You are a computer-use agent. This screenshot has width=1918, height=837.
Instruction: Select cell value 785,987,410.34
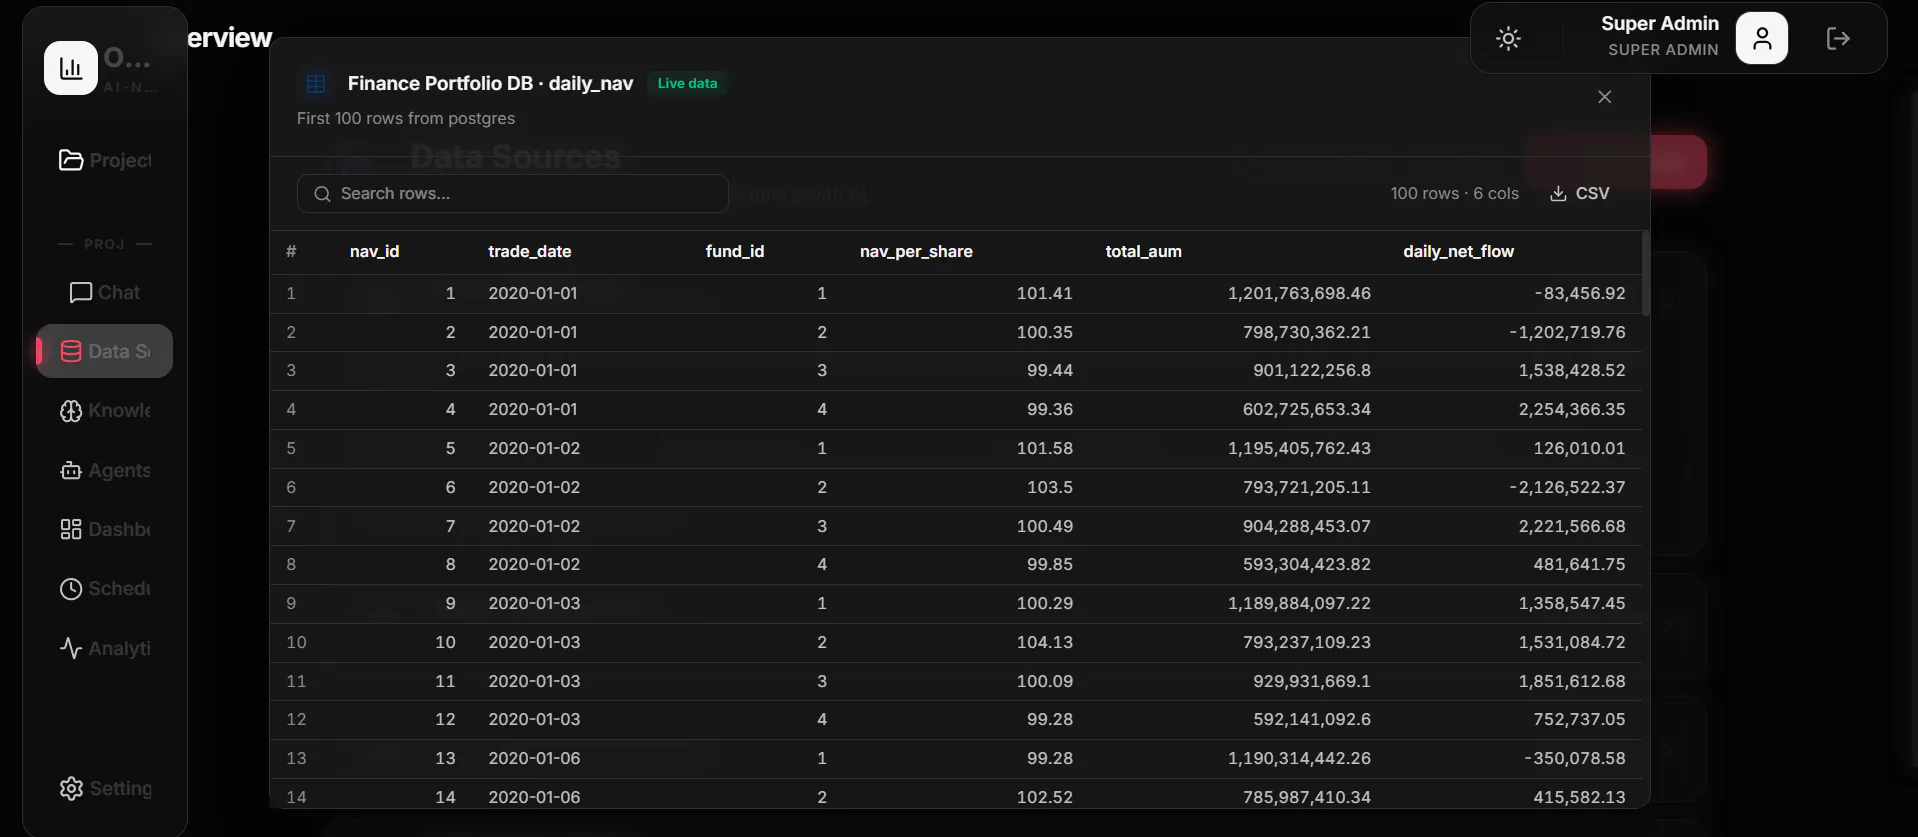[x=1307, y=798]
